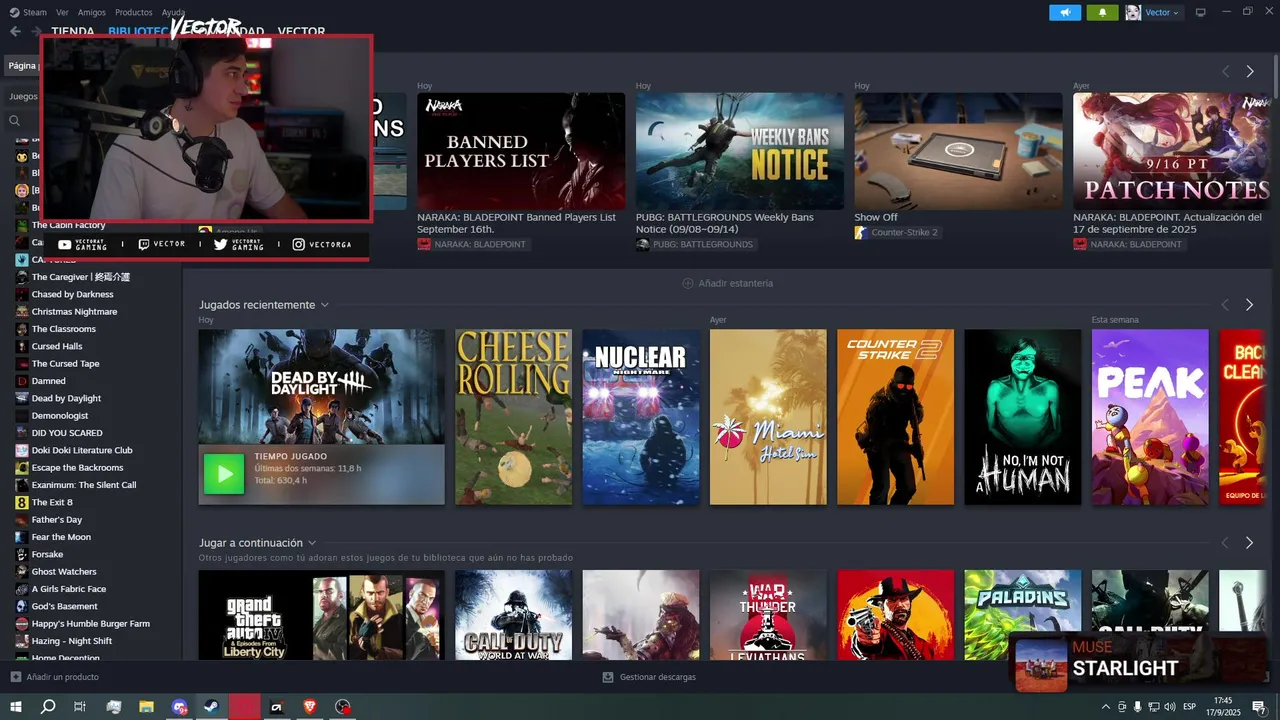Open the blue announcements megaphone button

(1065, 12)
